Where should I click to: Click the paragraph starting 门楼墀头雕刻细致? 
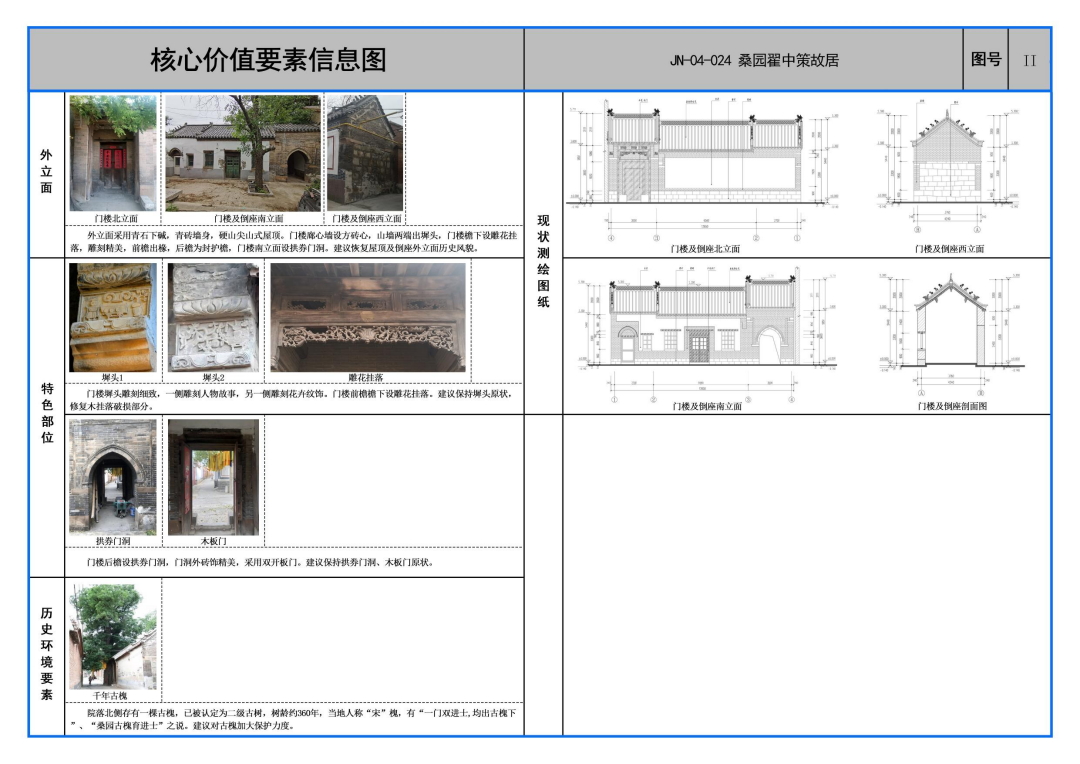[x=292, y=400]
